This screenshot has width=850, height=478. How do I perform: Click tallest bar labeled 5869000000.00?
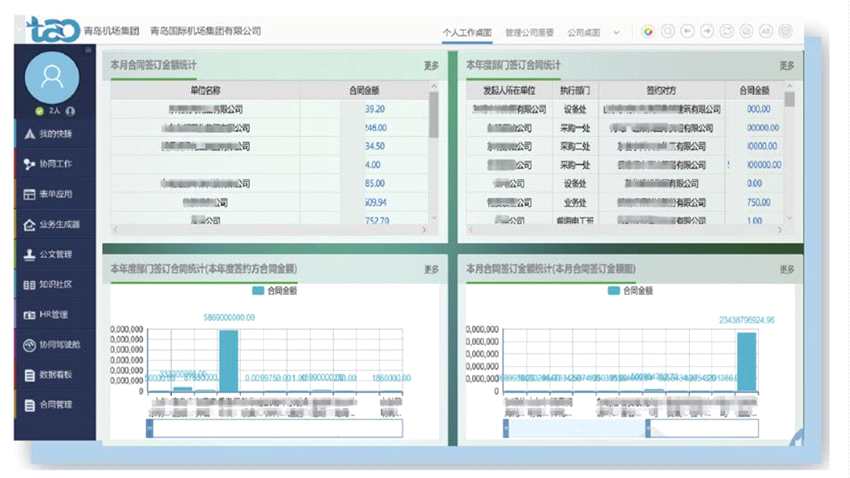229,361
